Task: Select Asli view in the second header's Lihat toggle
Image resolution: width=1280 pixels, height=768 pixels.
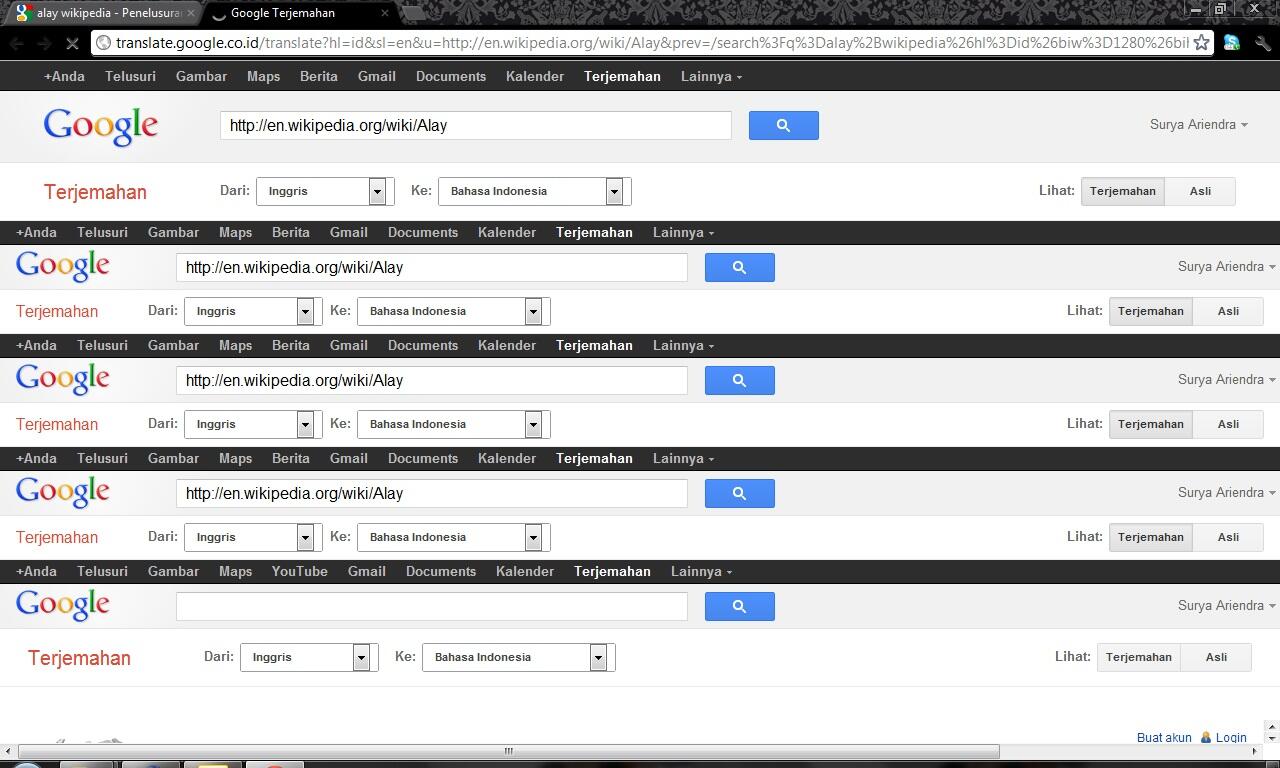Action: click(1228, 311)
